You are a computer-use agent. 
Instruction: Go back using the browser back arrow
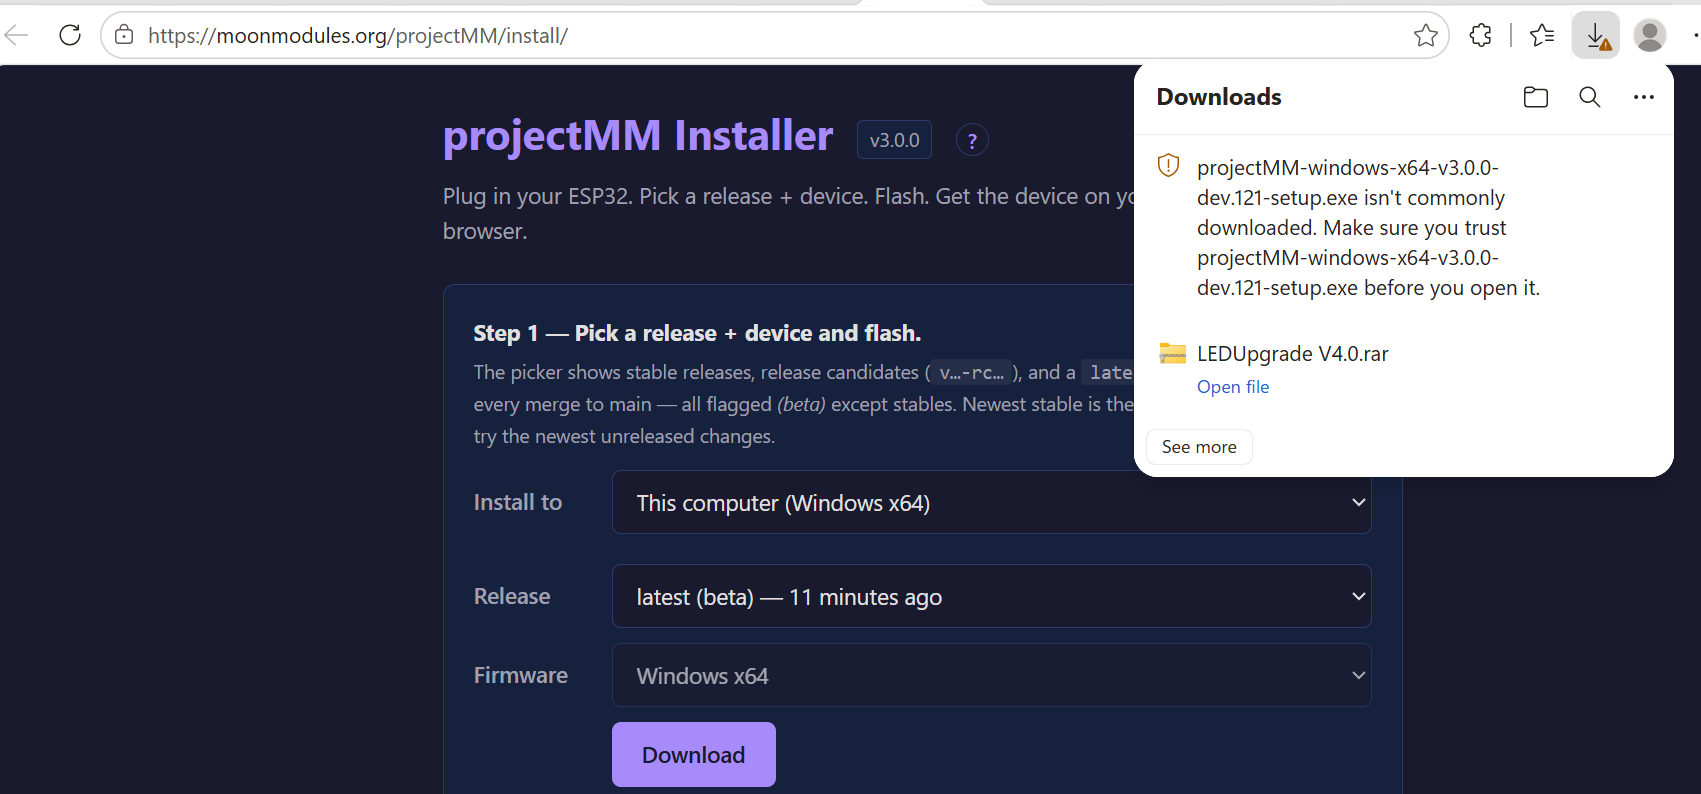point(16,35)
